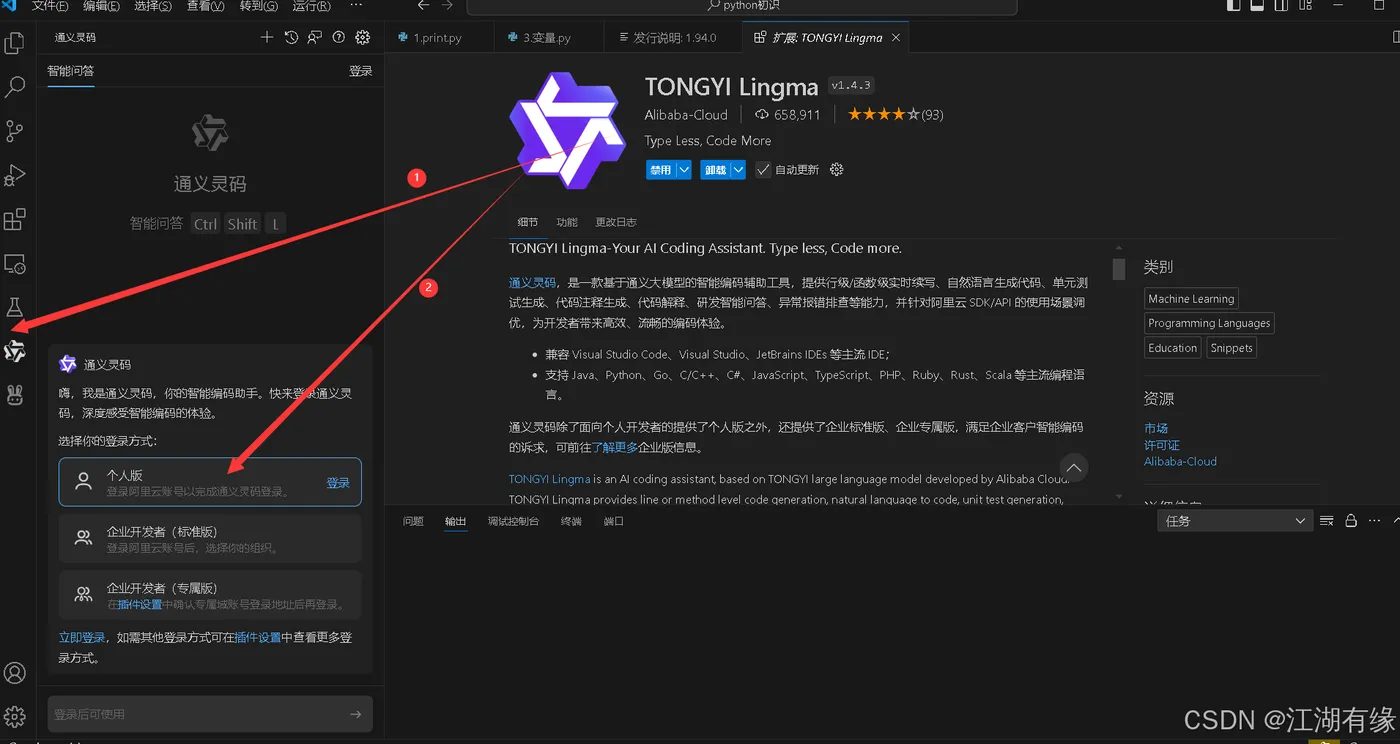Close the 扩展: TONGYI Lingma tab
This screenshot has height=744, width=1400.
896,38
